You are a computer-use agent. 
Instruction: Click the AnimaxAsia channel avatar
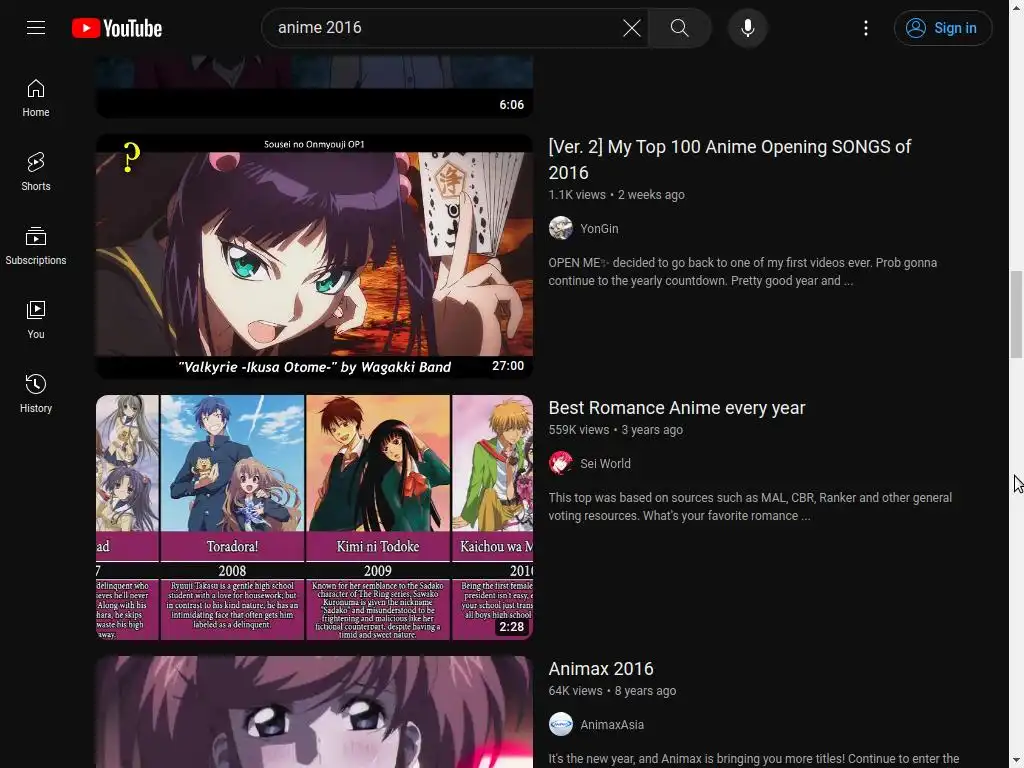pyautogui.click(x=560, y=725)
